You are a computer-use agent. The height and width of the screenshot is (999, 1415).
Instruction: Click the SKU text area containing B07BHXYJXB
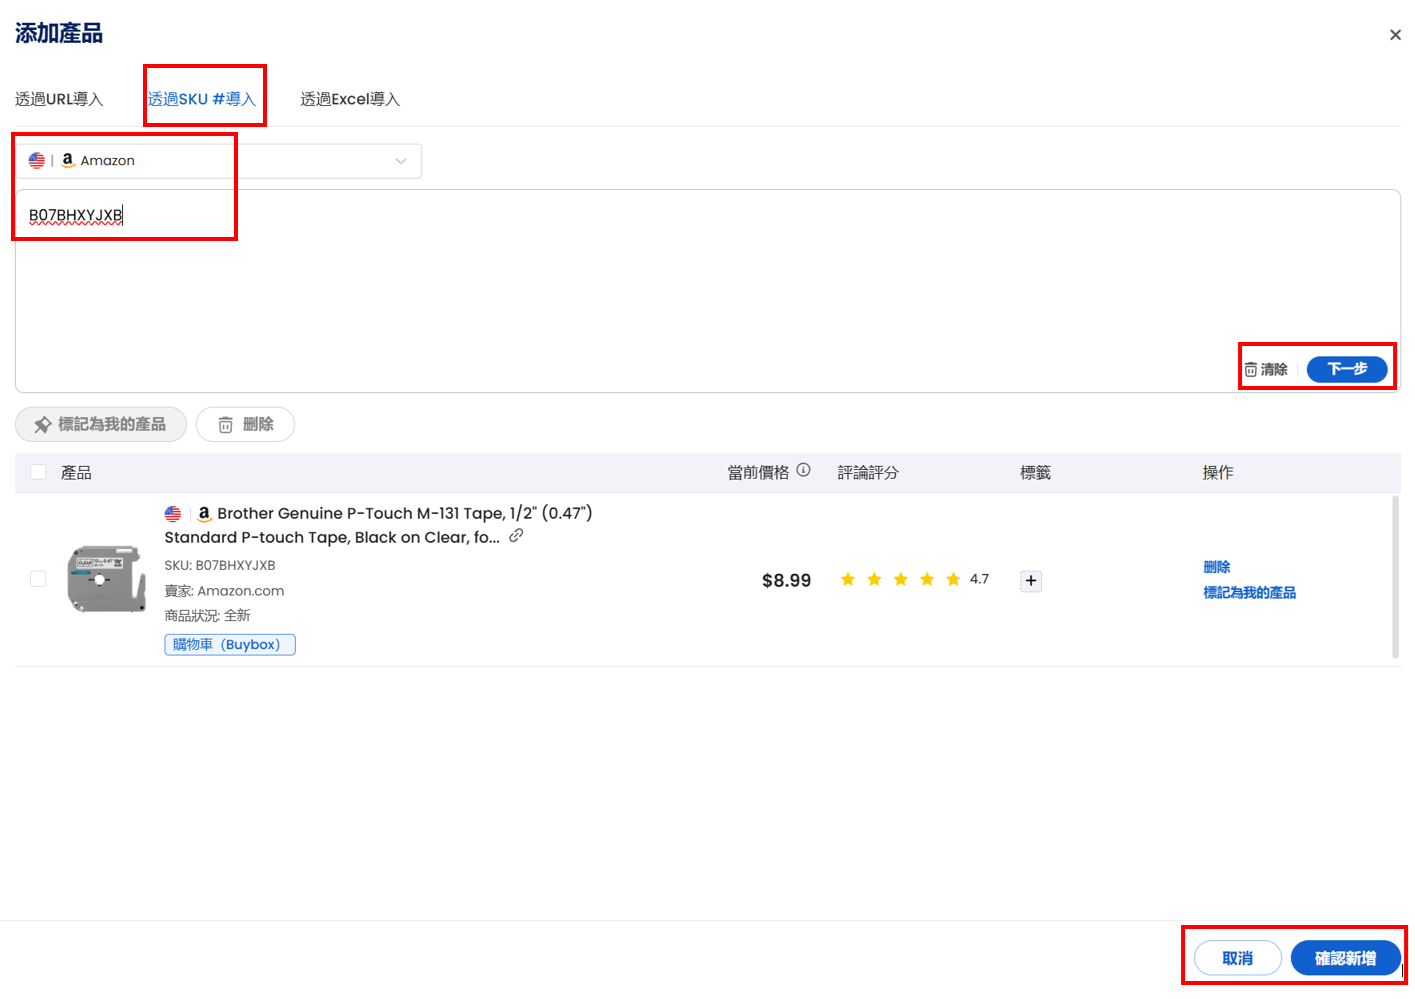pos(707,290)
